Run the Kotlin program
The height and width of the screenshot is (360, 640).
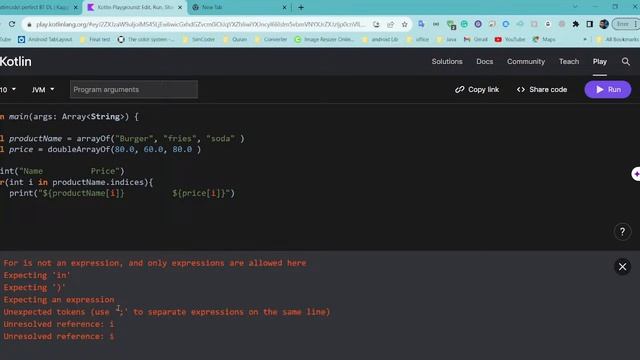(608, 89)
